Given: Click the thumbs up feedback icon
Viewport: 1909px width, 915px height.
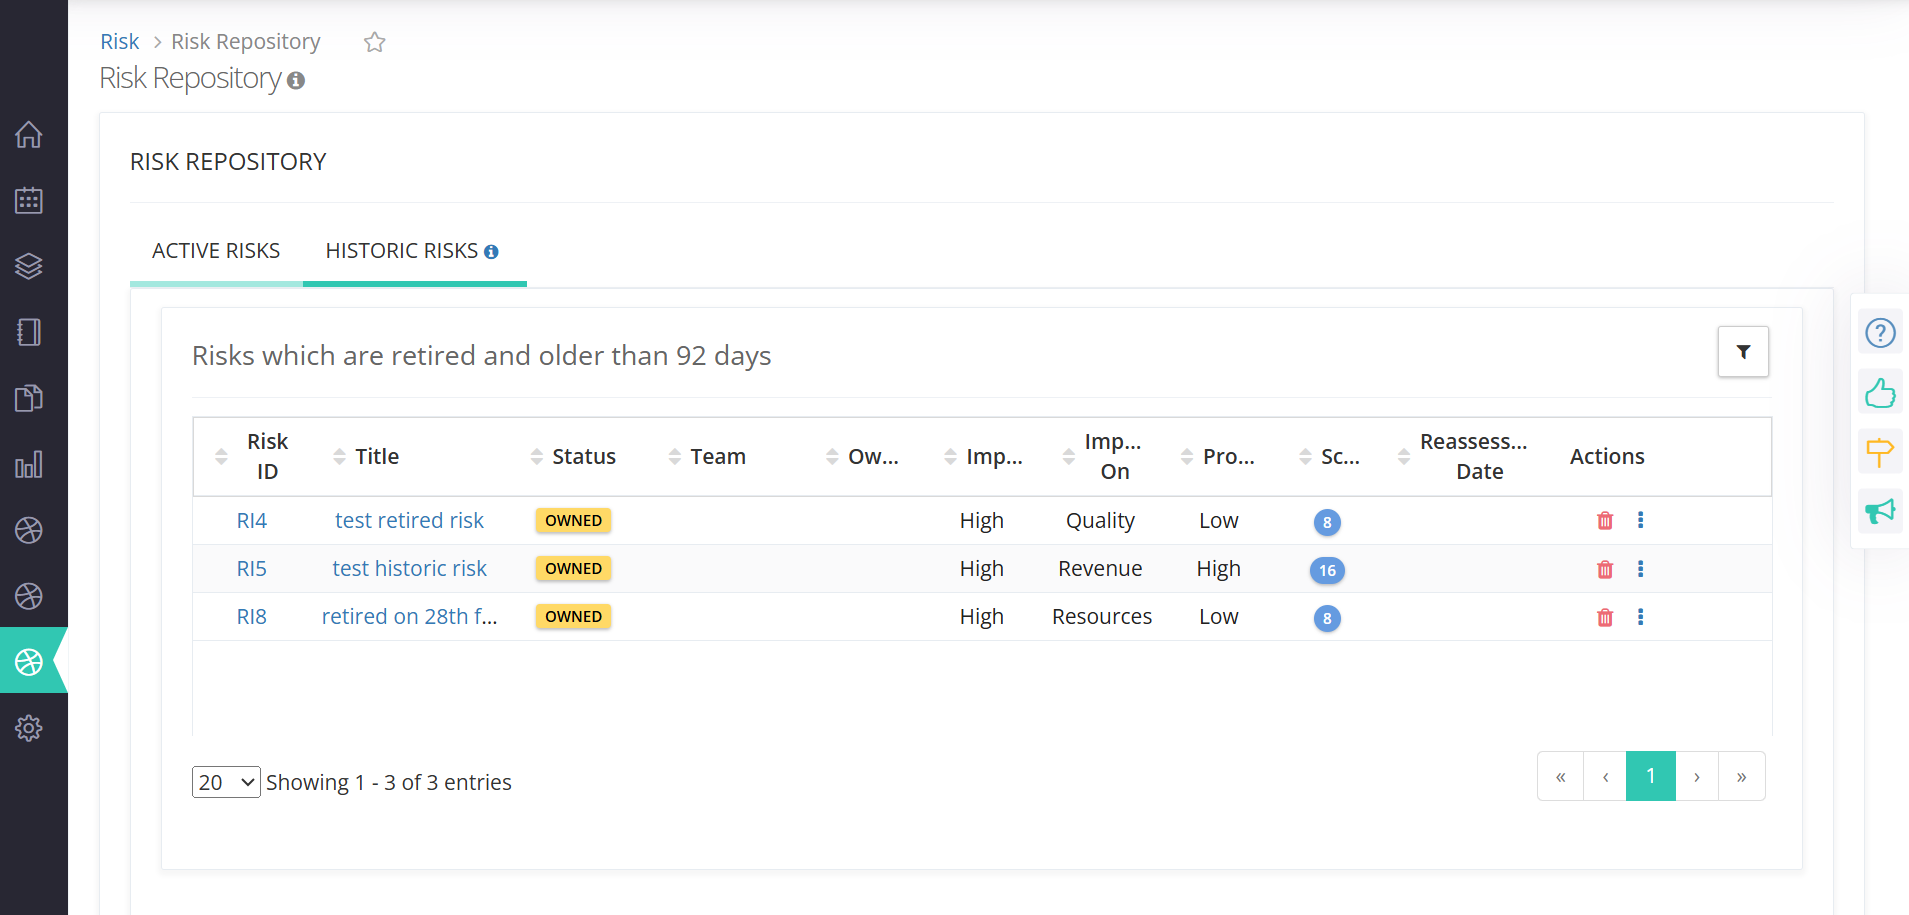Looking at the screenshot, I should tap(1880, 393).
